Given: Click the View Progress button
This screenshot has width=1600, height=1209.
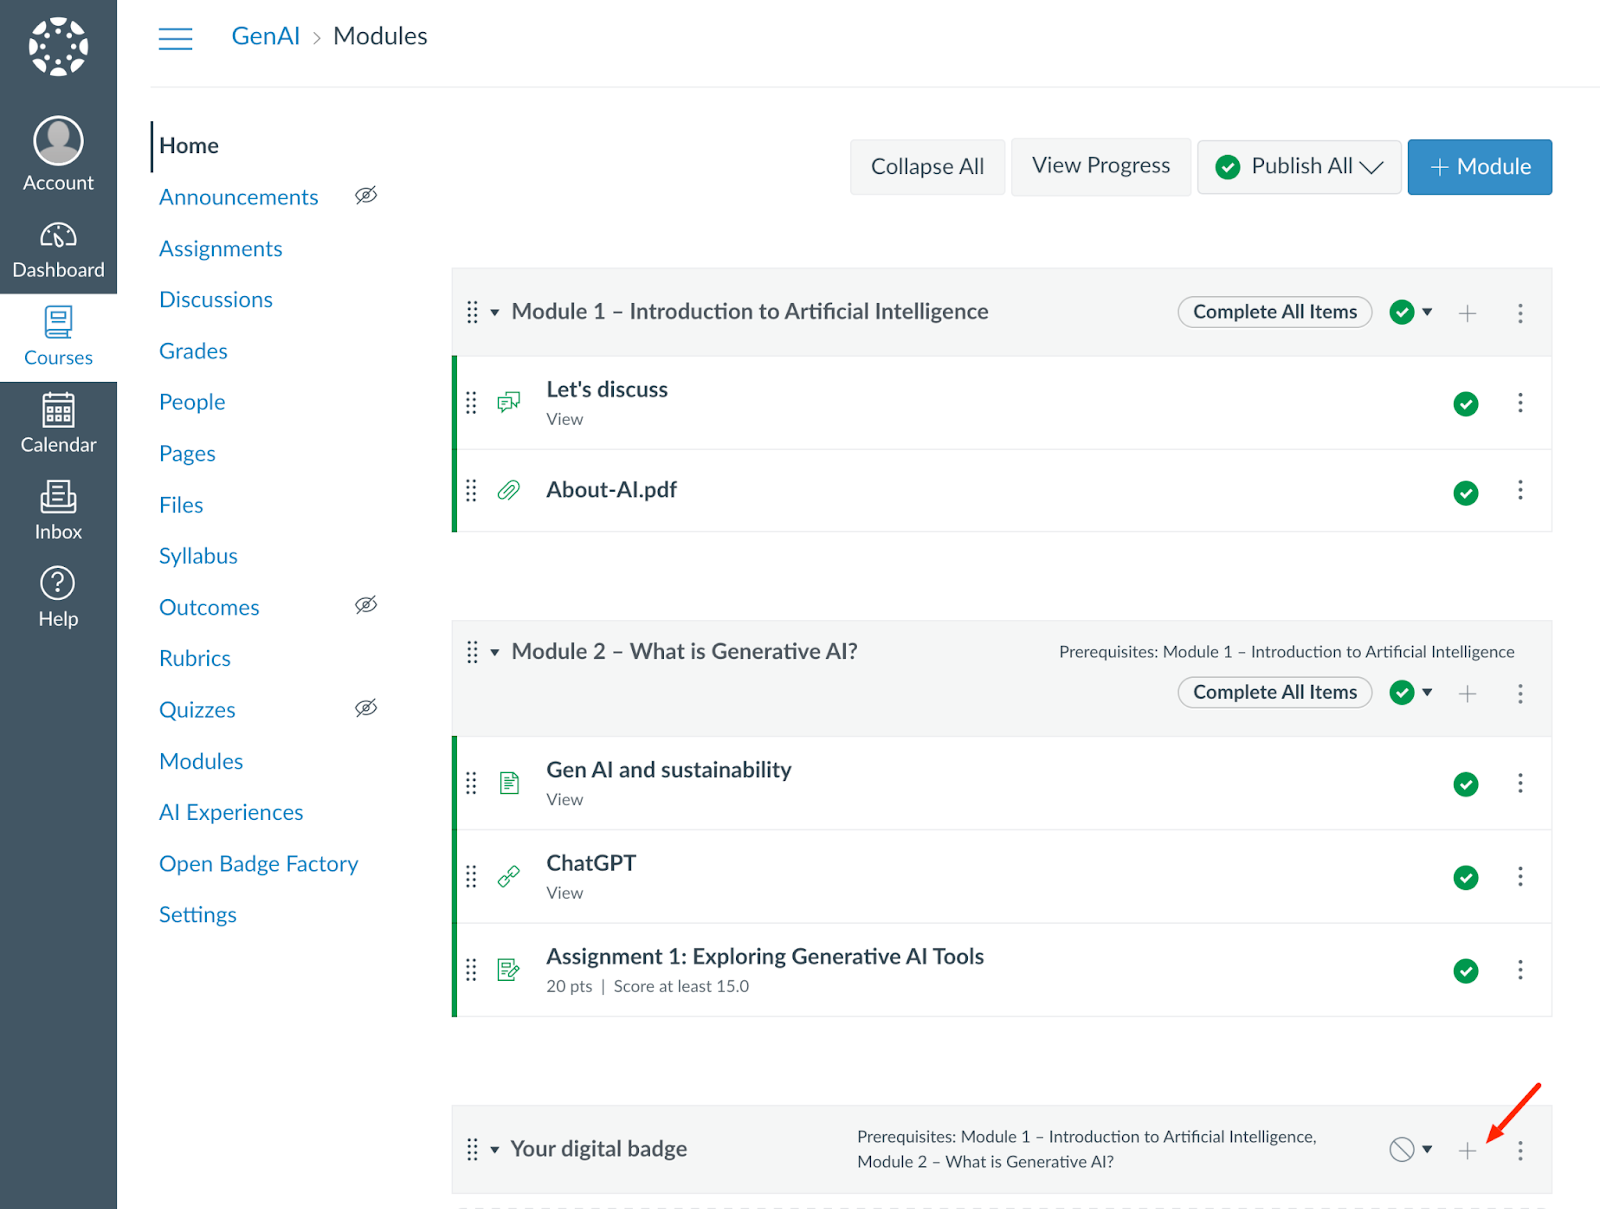Looking at the screenshot, I should pos(1101,166).
